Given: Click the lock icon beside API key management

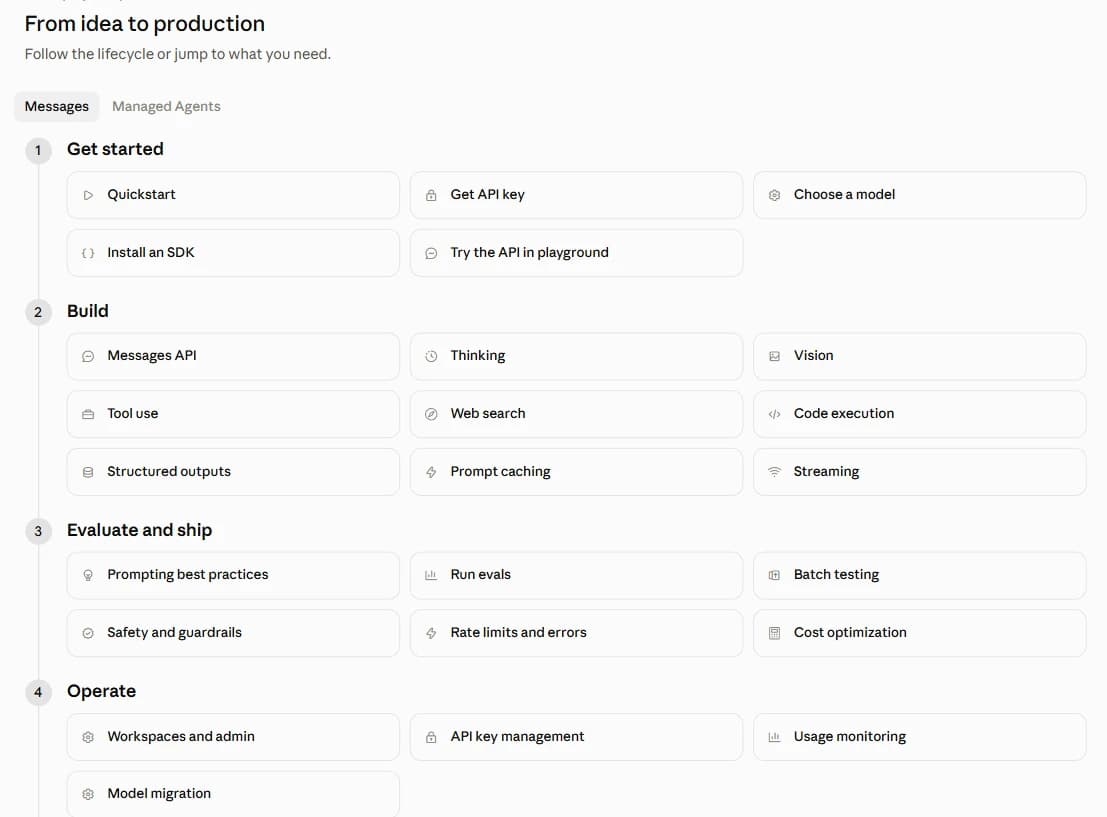Looking at the screenshot, I should pyautogui.click(x=431, y=737).
